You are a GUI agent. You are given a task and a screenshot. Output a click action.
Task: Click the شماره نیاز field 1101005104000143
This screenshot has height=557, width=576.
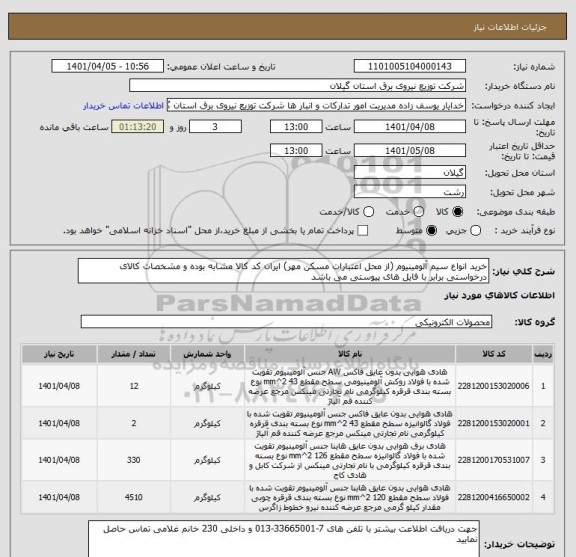[x=410, y=67]
